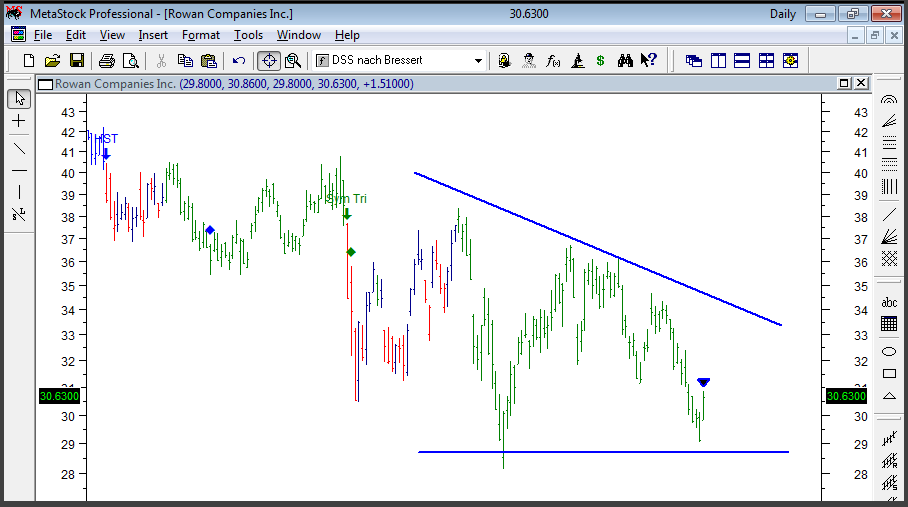Tile windows in columns using the toolbar icon
The width and height of the screenshot is (908, 507).
coord(718,60)
